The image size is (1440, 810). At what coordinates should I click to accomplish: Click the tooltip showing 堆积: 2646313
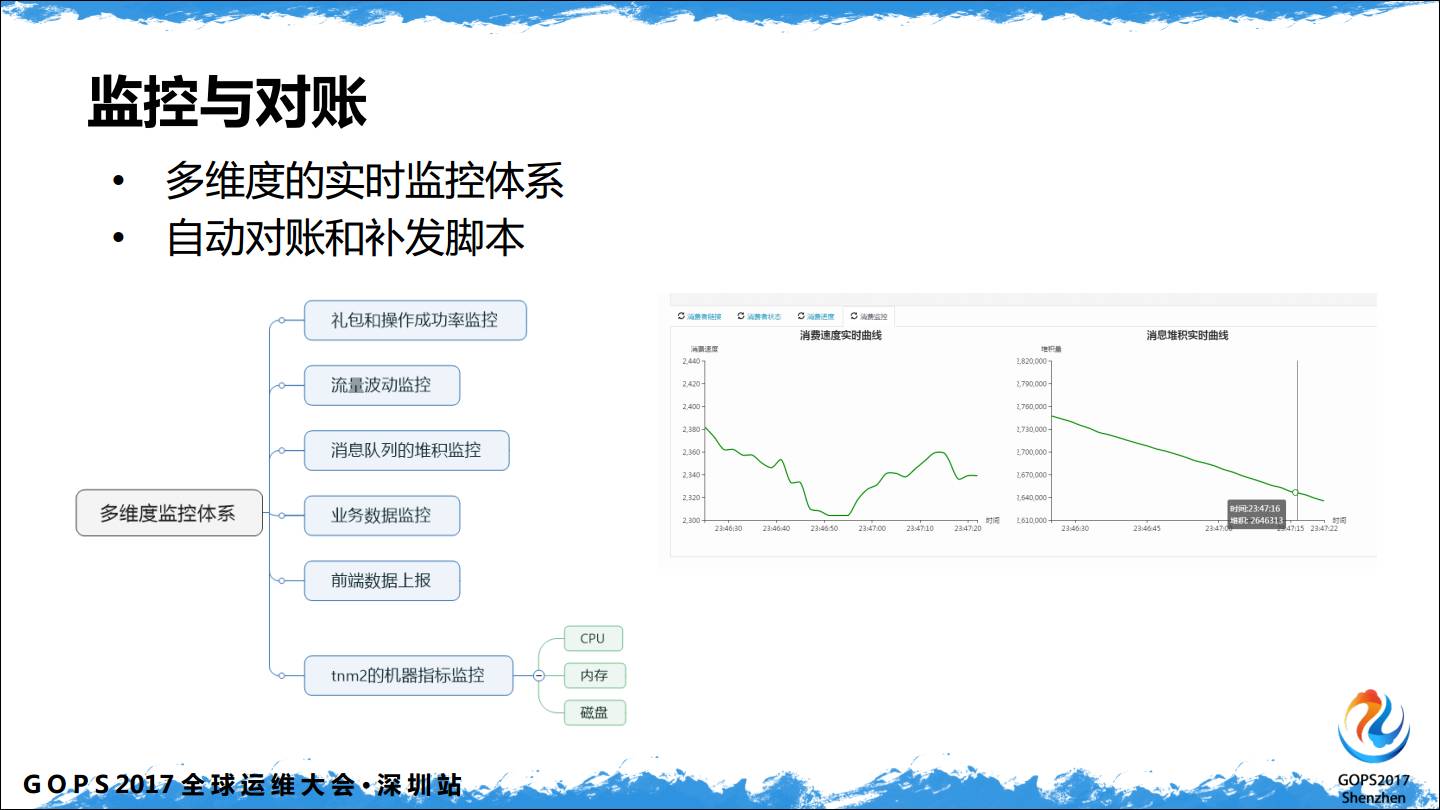point(1256,514)
